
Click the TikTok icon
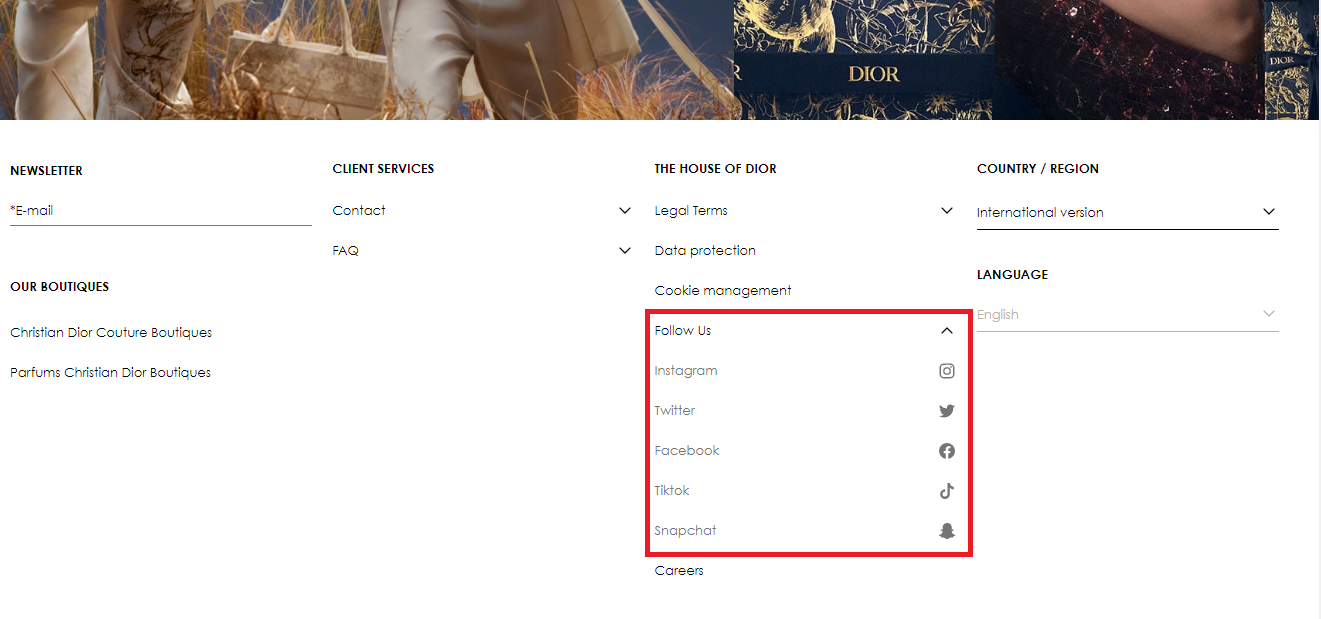(946, 491)
